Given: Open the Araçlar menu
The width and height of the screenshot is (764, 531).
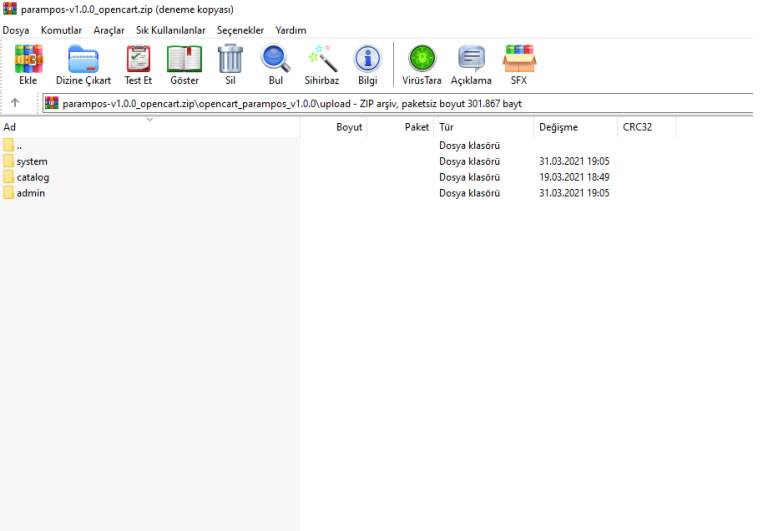Looking at the screenshot, I should 109,30.
